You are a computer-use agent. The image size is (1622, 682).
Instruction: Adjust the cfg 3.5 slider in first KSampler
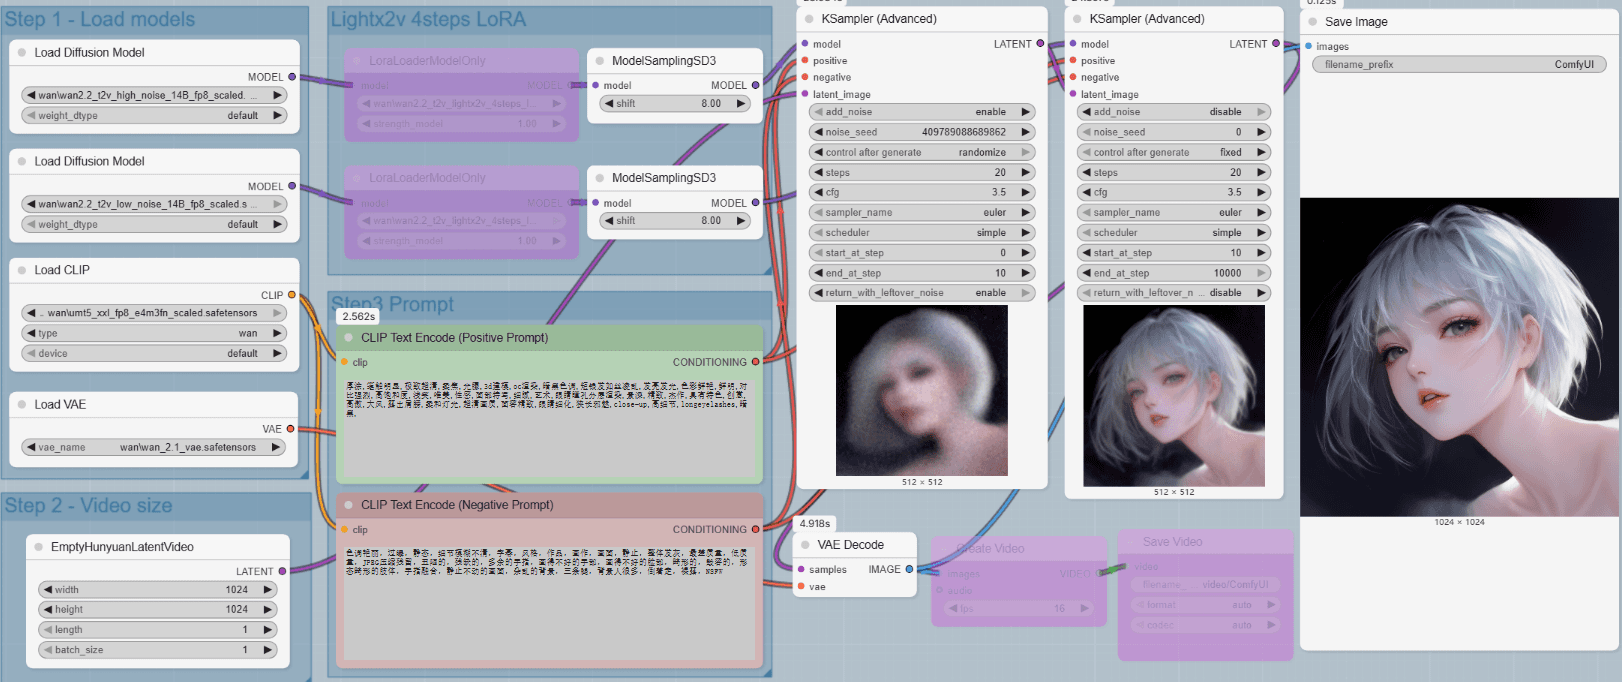(920, 192)
